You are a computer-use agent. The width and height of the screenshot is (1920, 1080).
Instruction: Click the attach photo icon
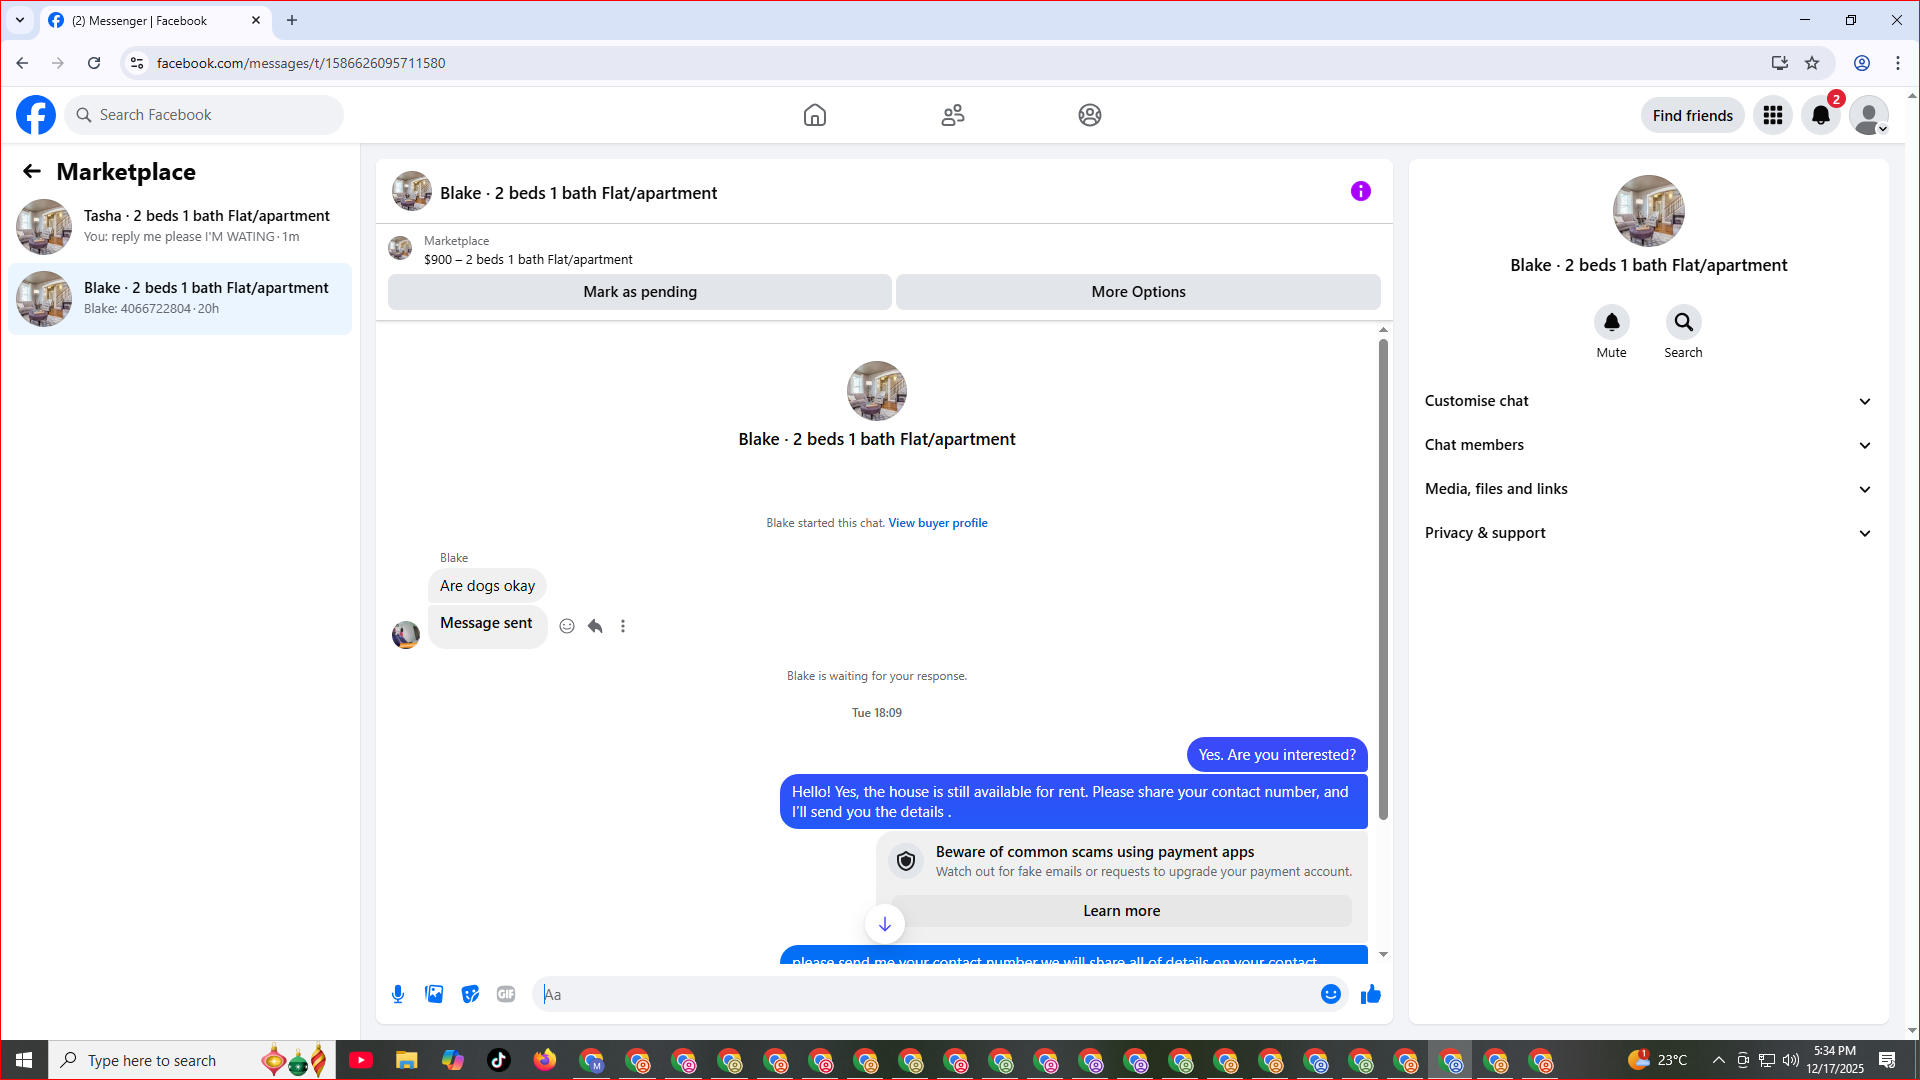[x=434, y=994]
